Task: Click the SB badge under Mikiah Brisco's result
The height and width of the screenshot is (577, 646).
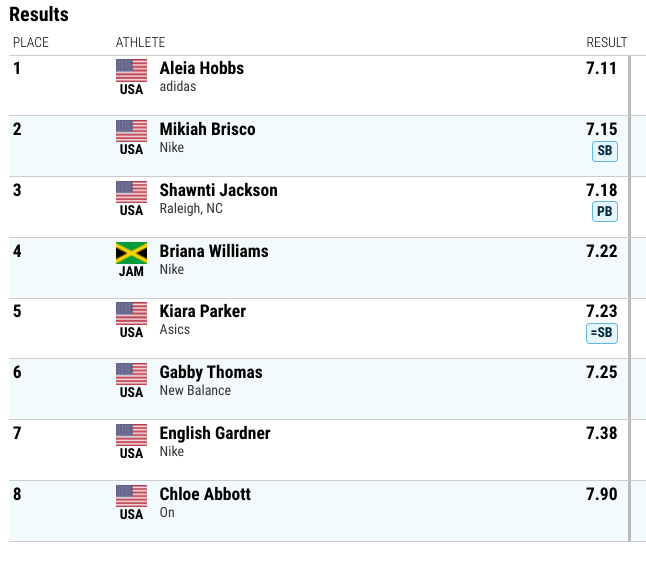Action: point(605,151)
